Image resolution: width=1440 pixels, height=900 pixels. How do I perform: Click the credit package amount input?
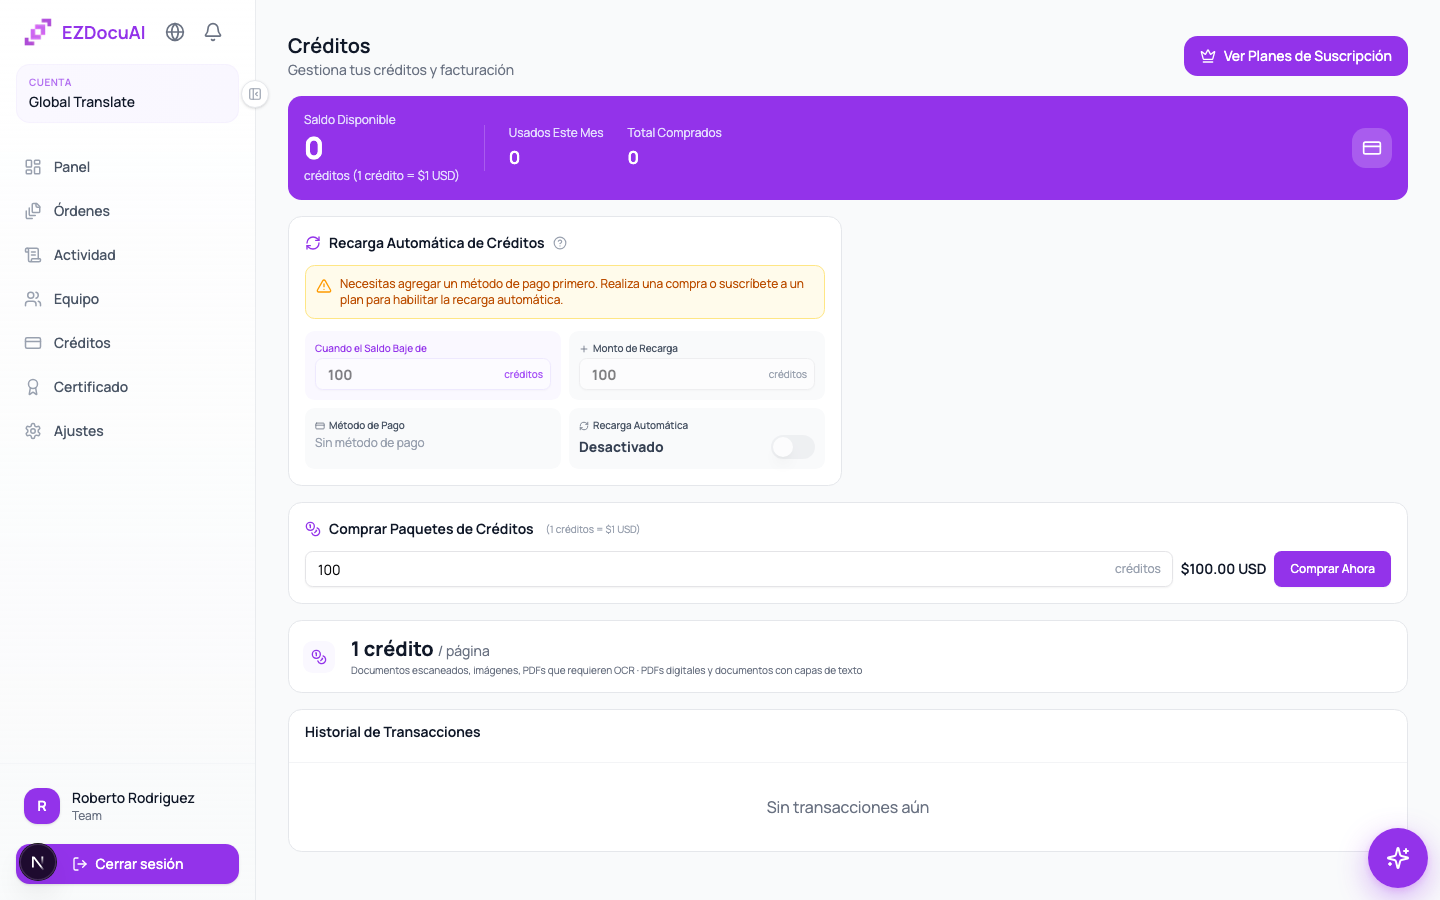click(x=738, y=569)
